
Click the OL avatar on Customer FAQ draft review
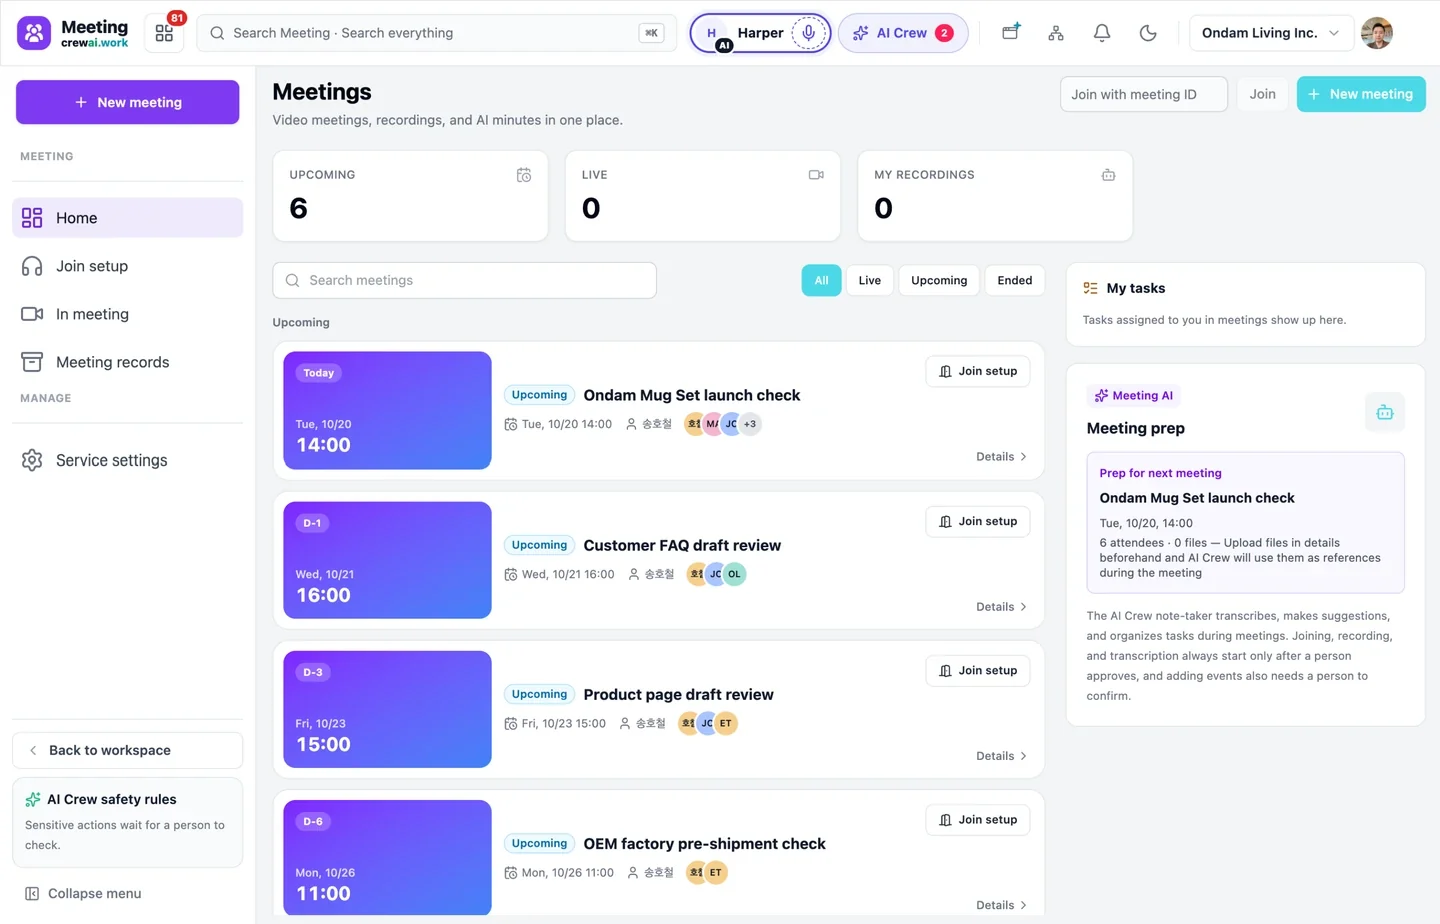(734, 574)
